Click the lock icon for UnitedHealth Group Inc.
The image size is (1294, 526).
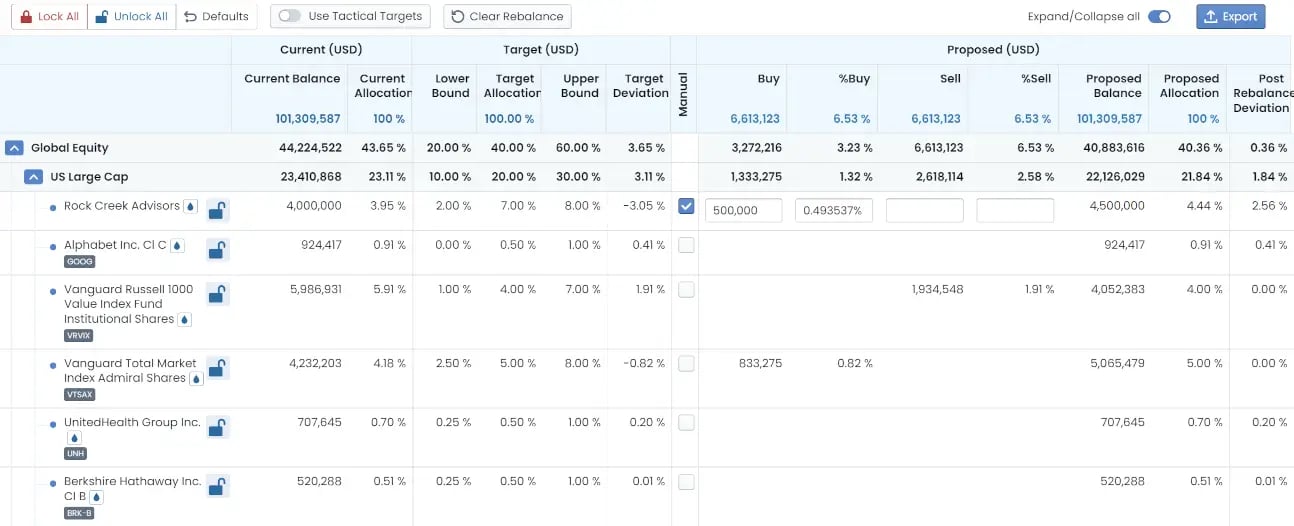(x=217, y=426)
